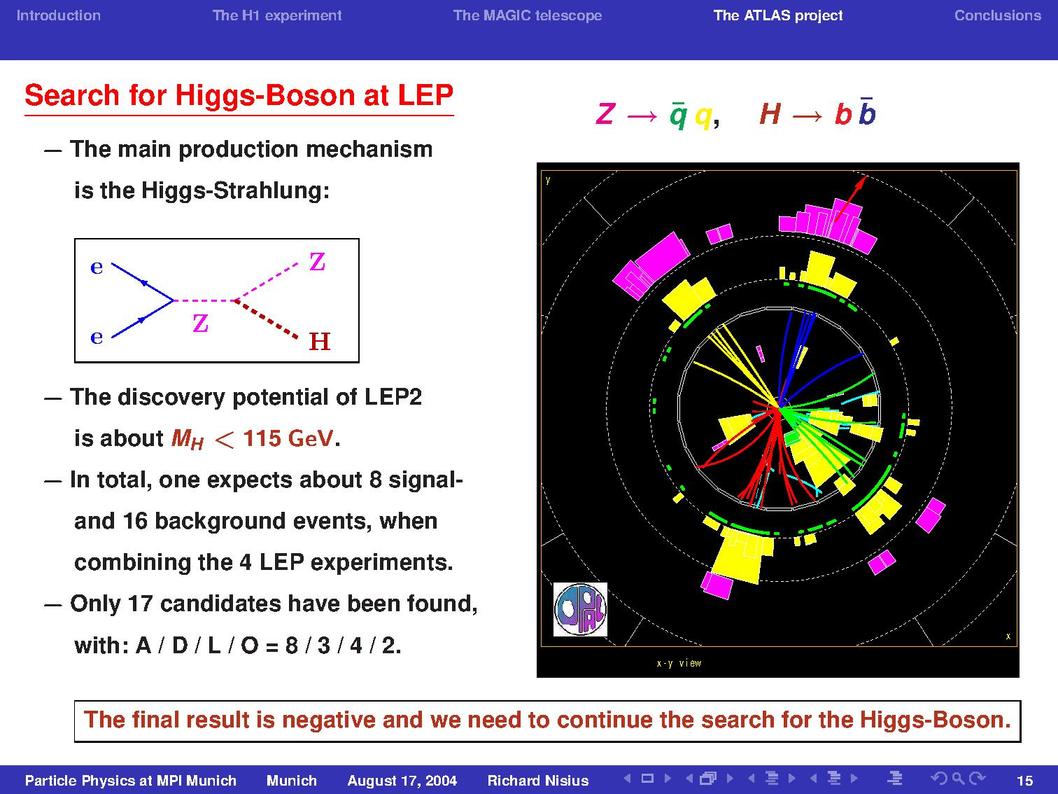Go to the next slide arrow
1058x794 pixels.
coord(667,778)
